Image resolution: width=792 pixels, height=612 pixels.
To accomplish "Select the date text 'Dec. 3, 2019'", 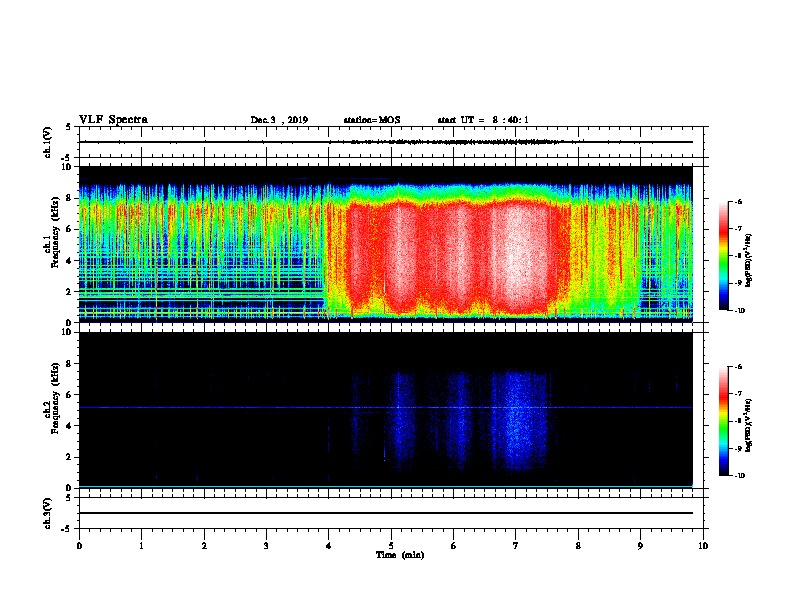I will 279,120.
